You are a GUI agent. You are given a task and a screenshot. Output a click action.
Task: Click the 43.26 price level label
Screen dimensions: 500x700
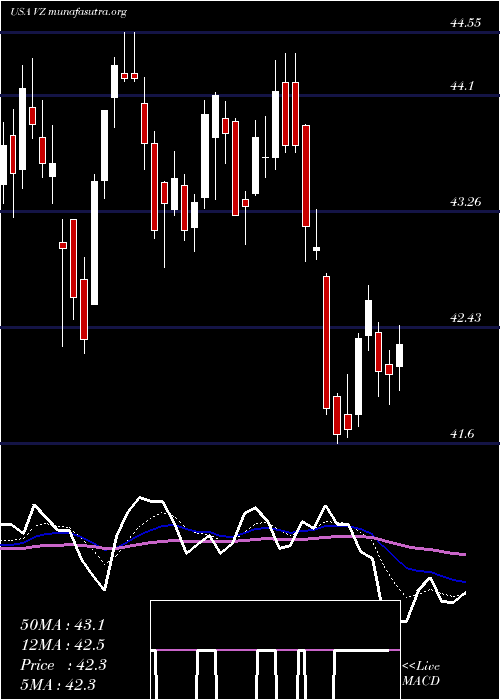(466, 202)
